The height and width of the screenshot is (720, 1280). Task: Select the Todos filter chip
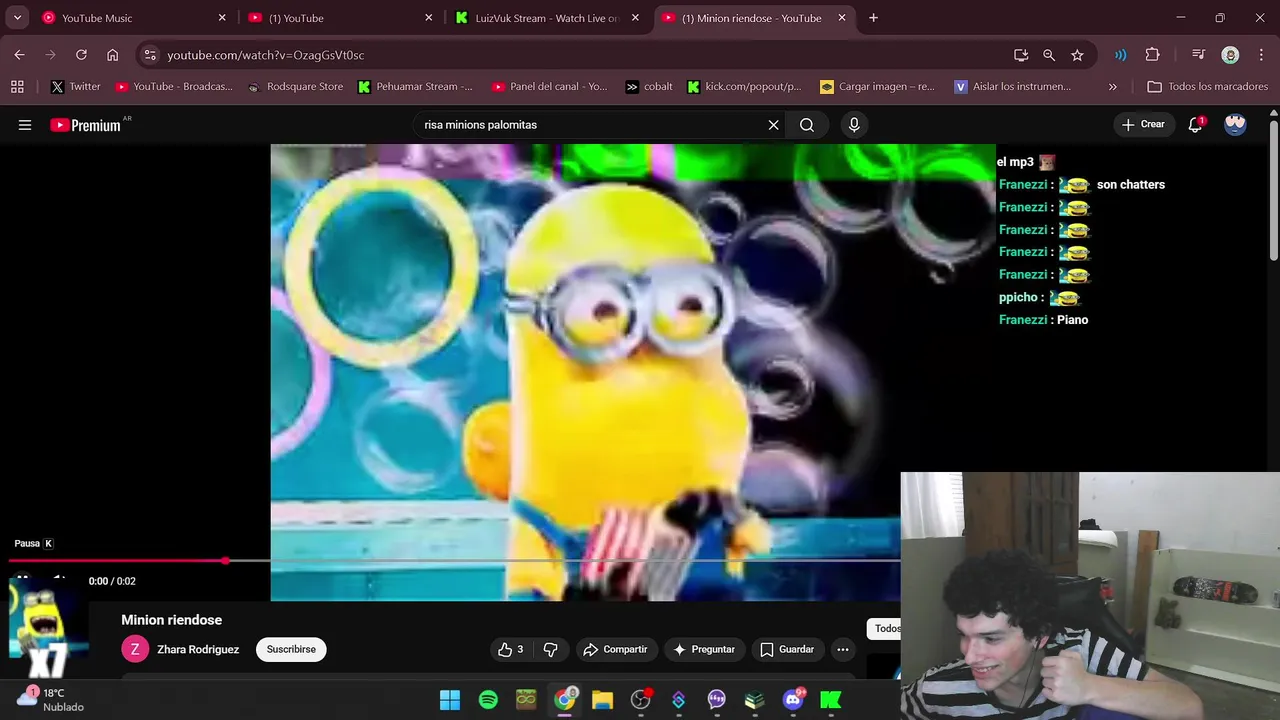pos(884,628)
